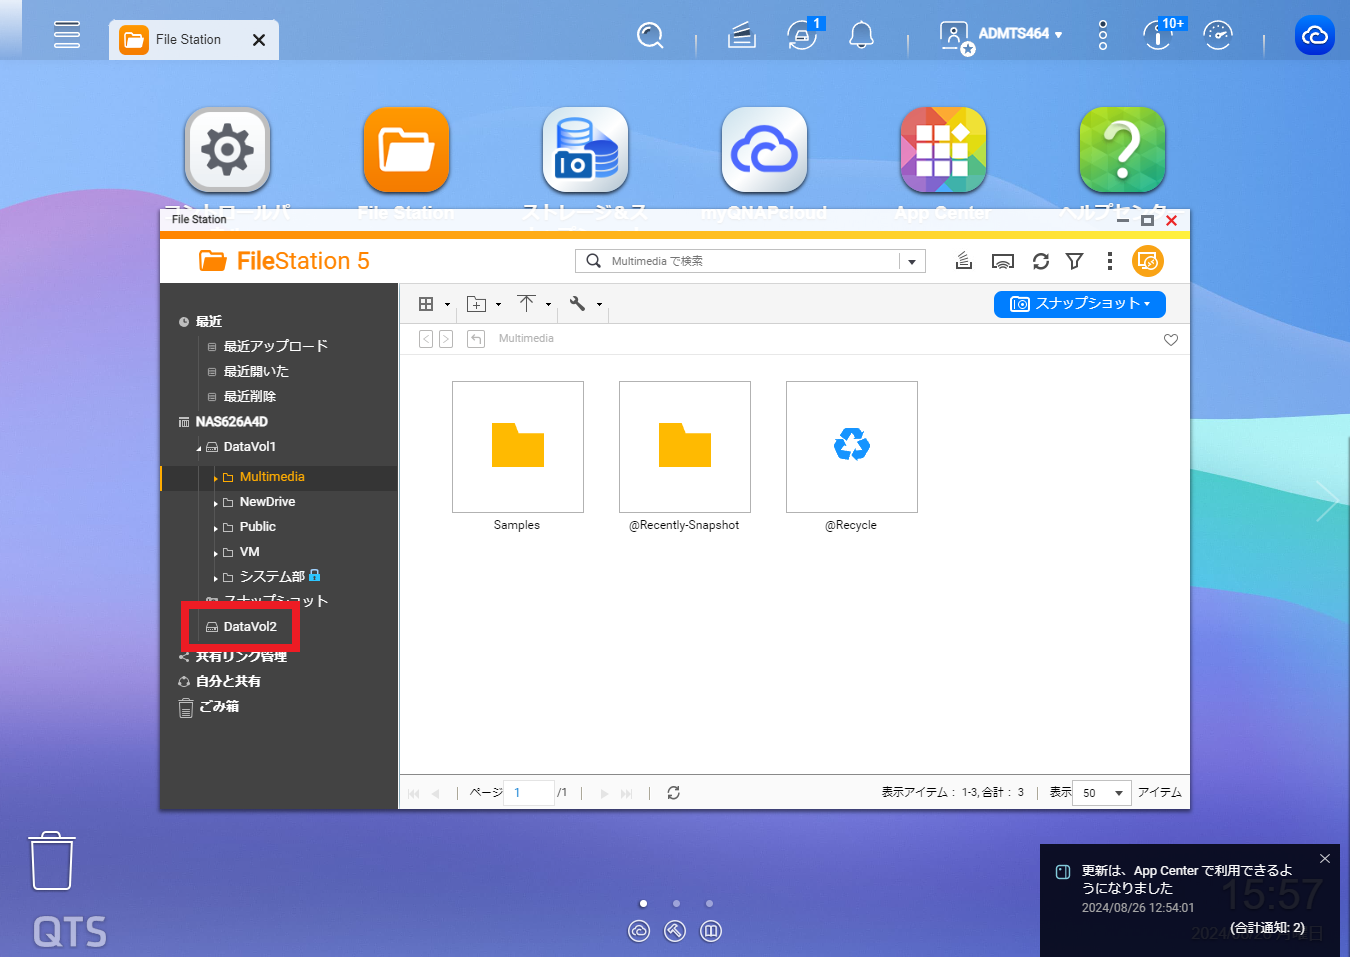Select NewDrive folder in tree
The width and height of the screenshot is (1350, 957).
(x=267, y=502)
